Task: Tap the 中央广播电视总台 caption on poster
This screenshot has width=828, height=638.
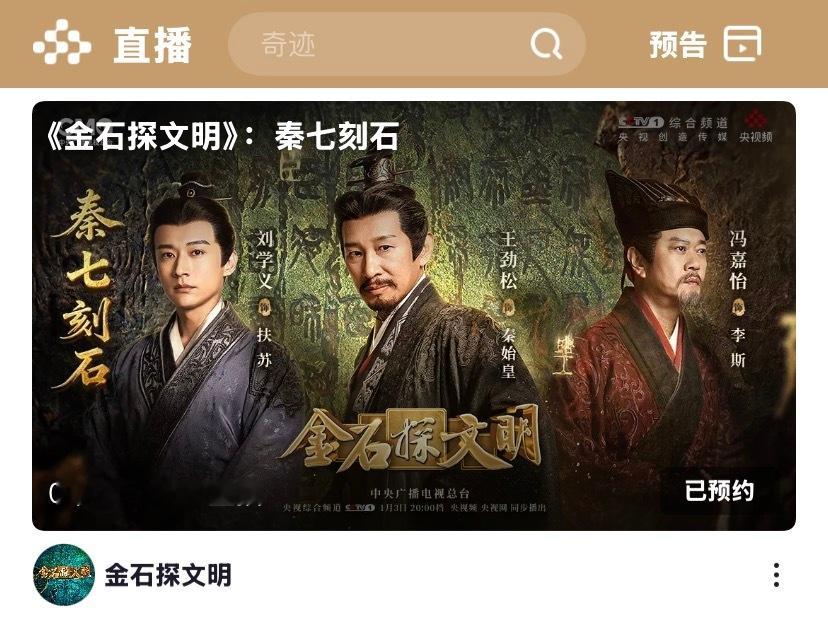Action: click(420, 493)
